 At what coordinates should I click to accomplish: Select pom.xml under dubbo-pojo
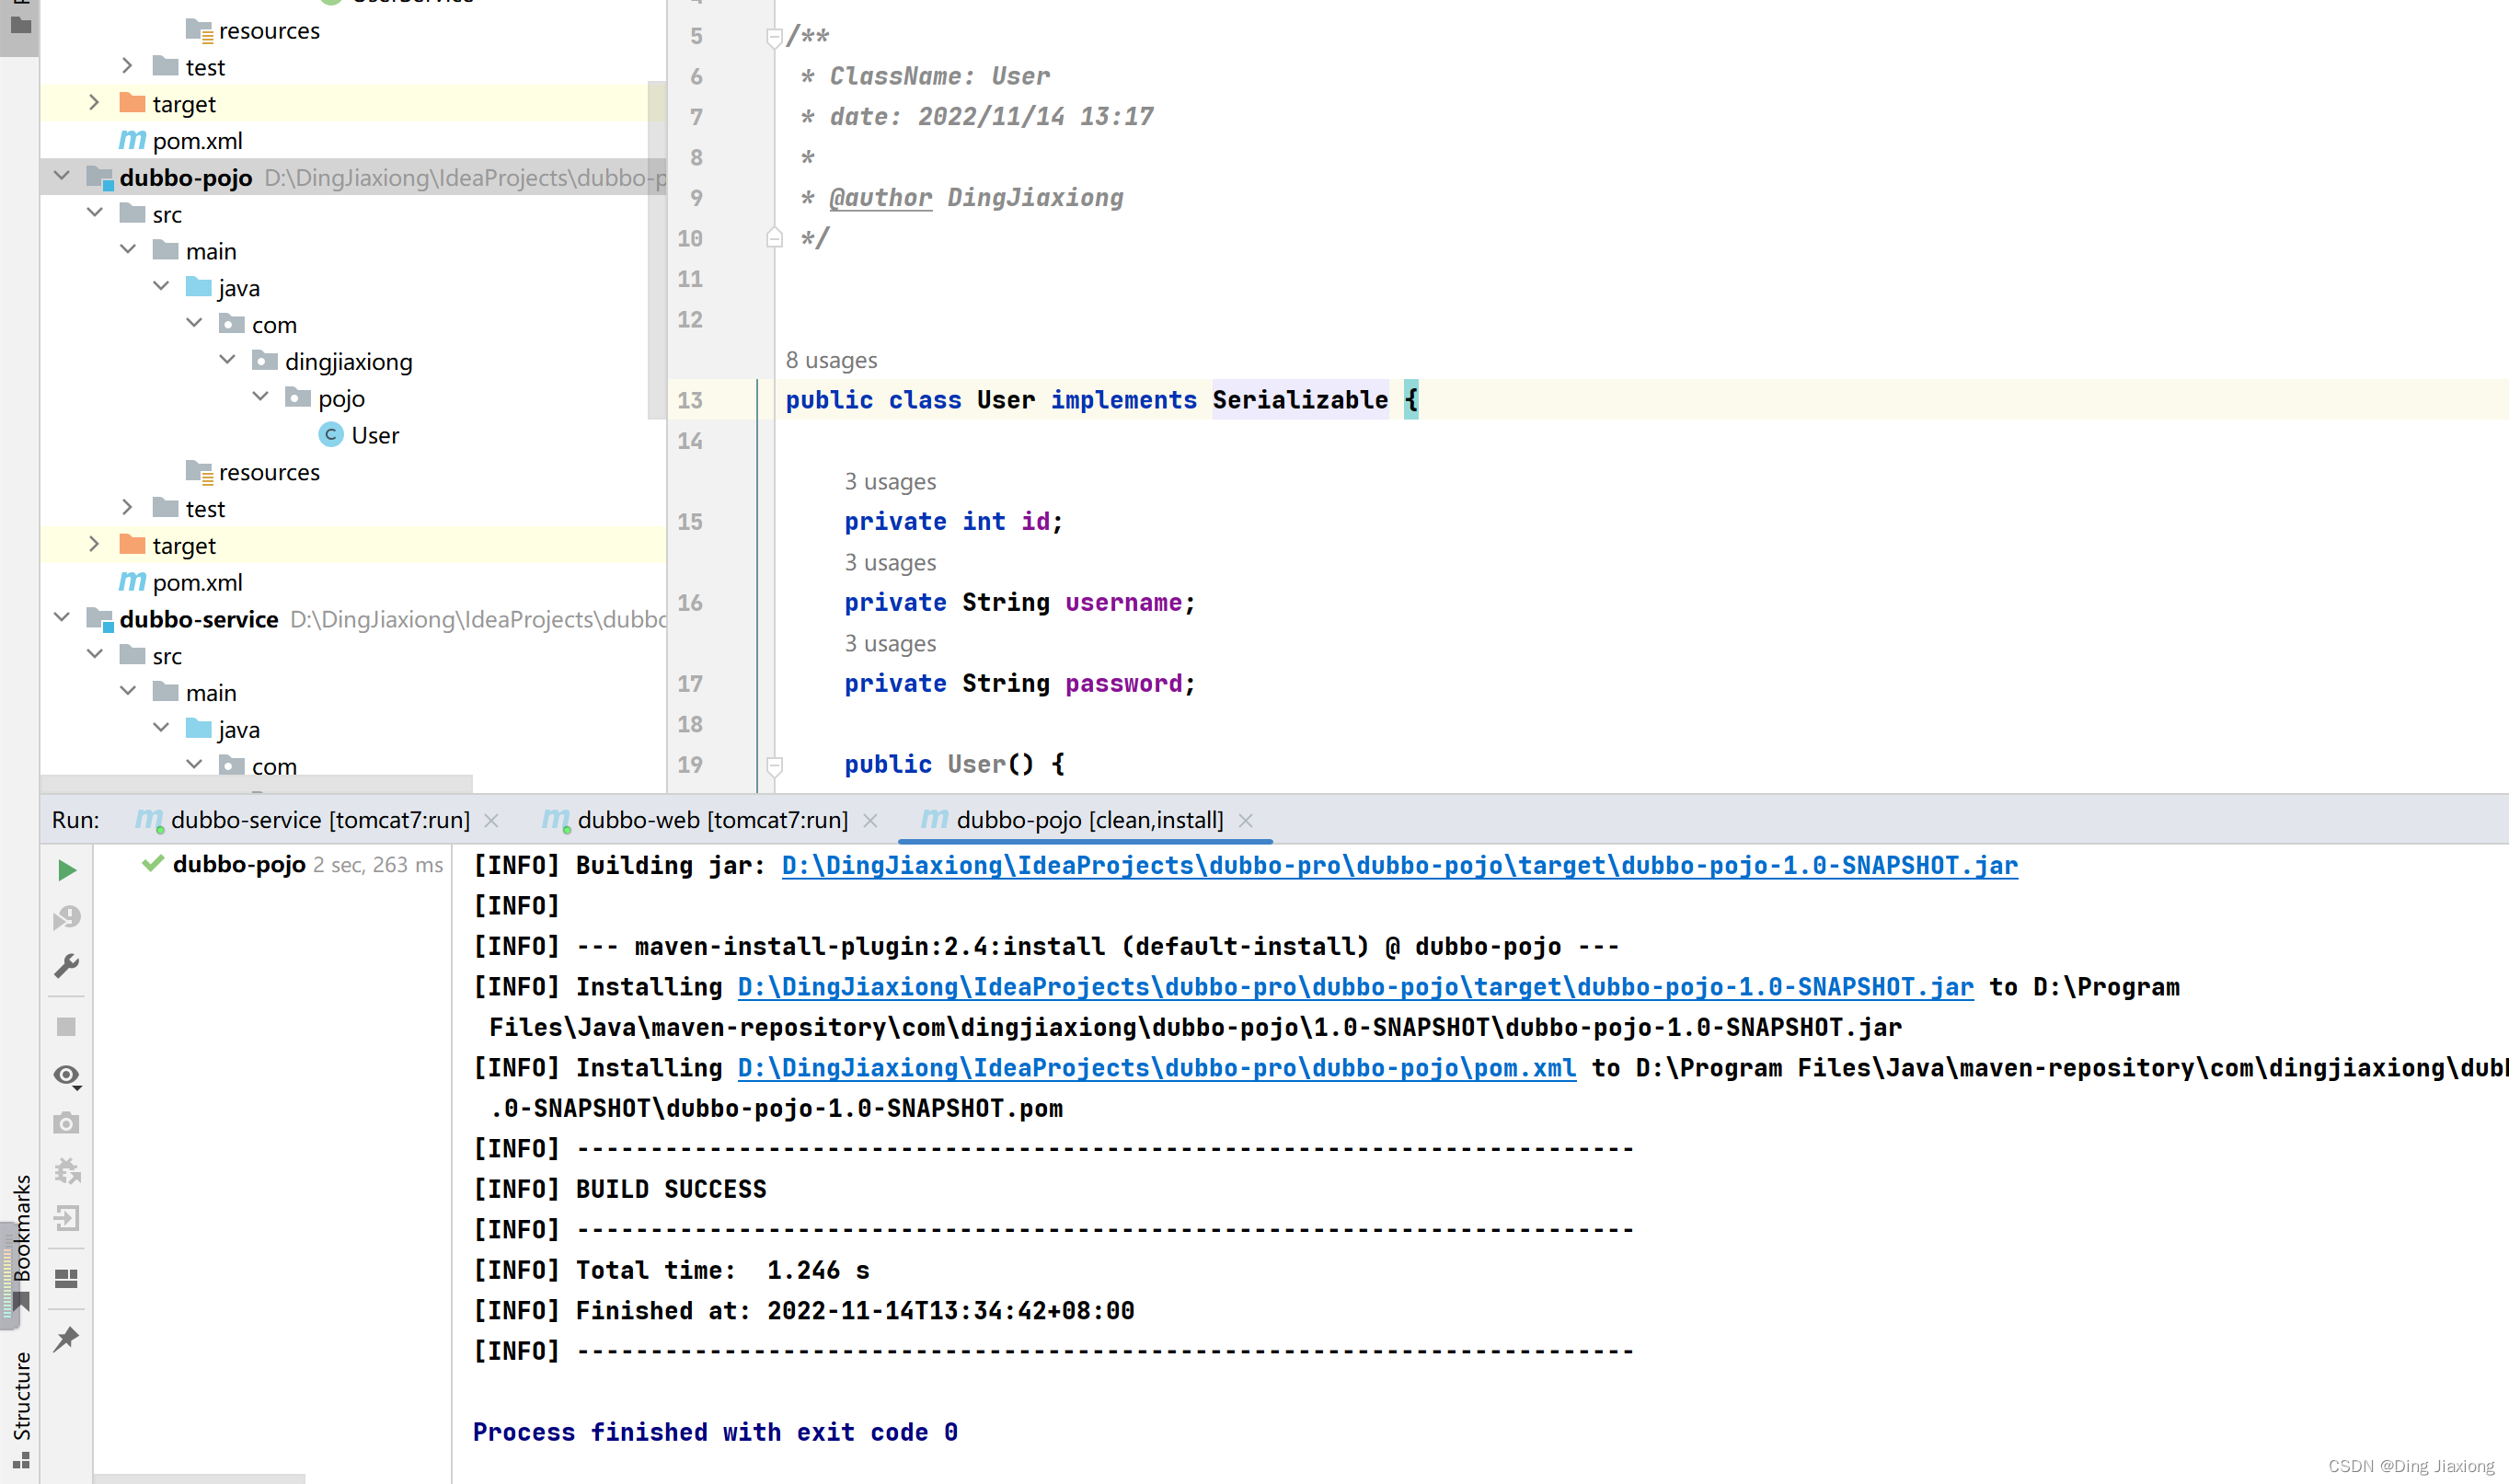click(181, 582)
